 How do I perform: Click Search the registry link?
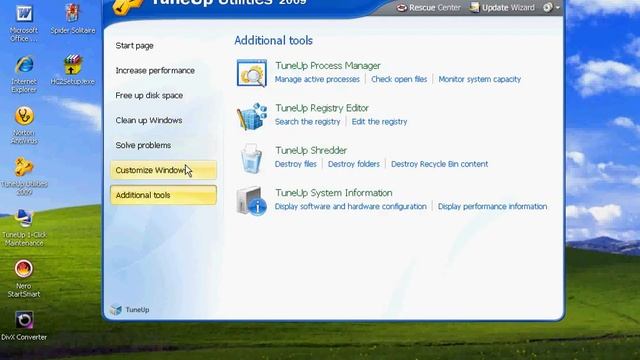point(307,122)
